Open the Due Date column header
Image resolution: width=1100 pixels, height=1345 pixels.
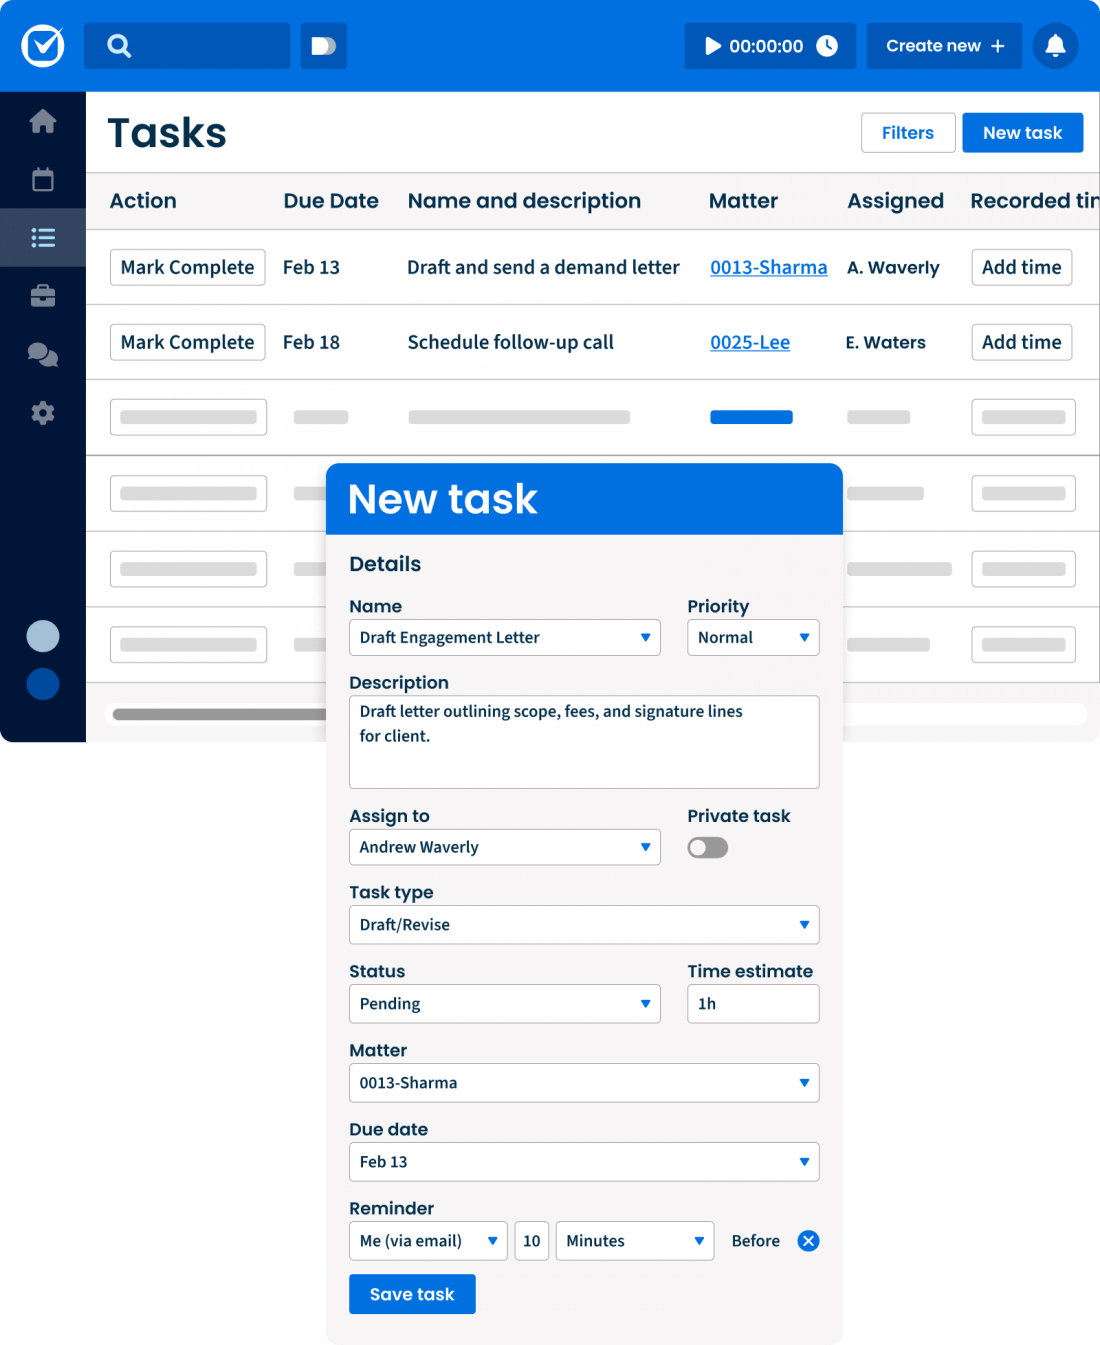(330, 201)
